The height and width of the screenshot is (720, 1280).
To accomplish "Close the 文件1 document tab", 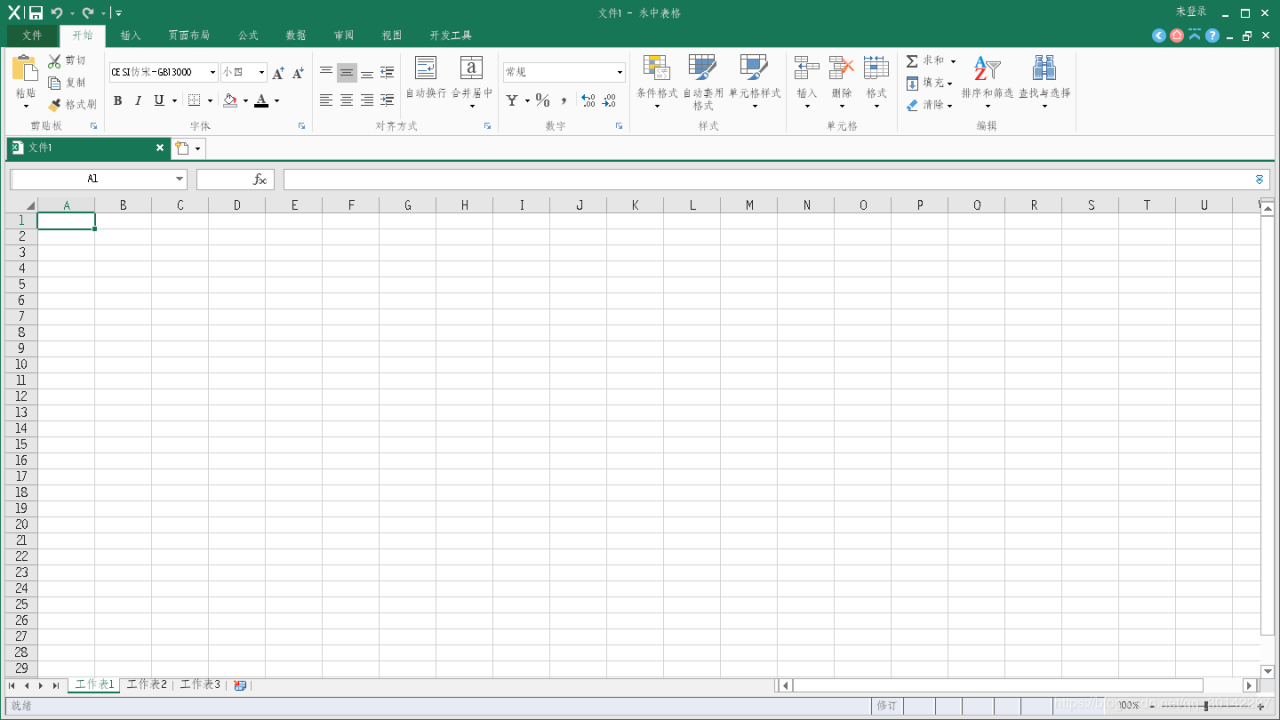I will tap(159, 148).
